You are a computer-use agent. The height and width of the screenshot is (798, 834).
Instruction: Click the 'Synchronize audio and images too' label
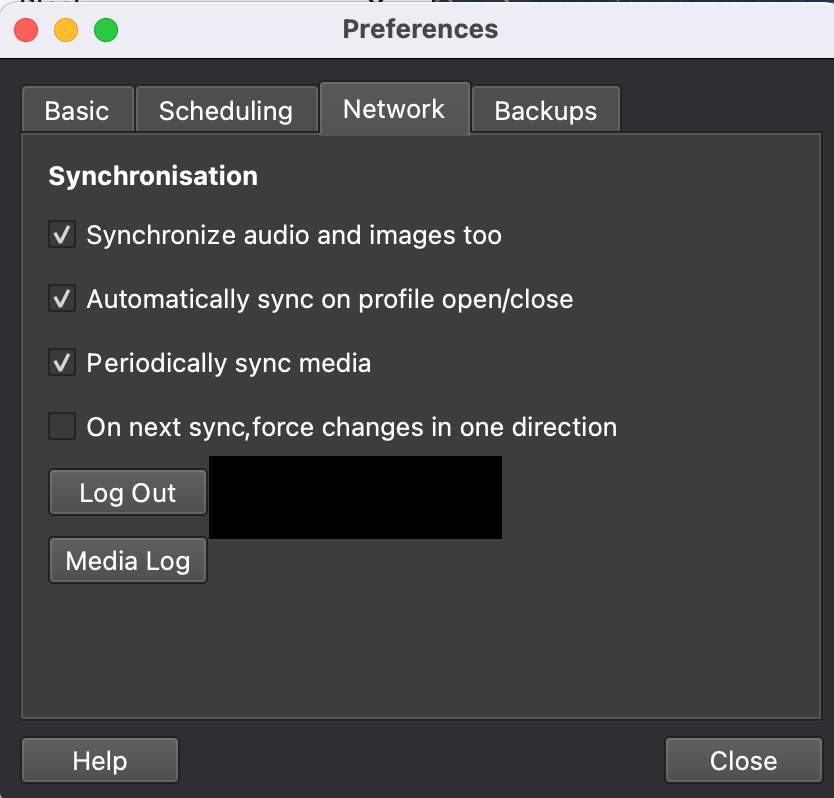(x=294, y=235)
